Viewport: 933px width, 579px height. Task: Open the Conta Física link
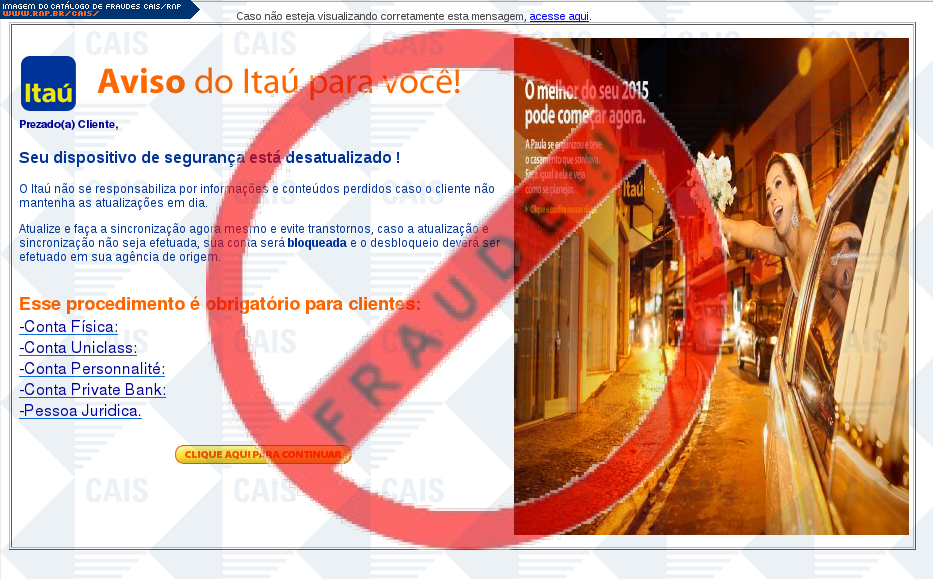[x=68, y=327]
